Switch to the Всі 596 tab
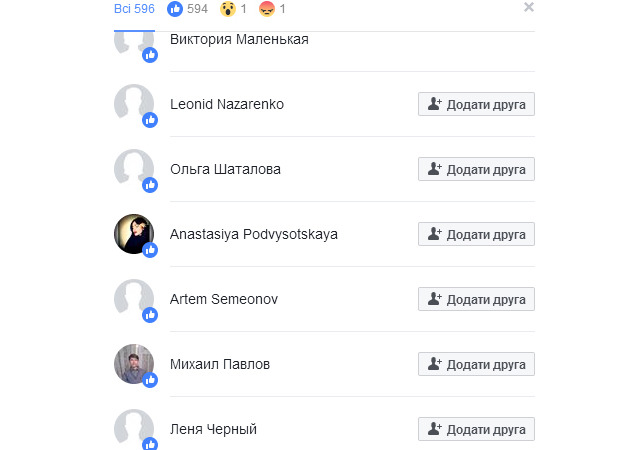640x450 pixels. 134,9
